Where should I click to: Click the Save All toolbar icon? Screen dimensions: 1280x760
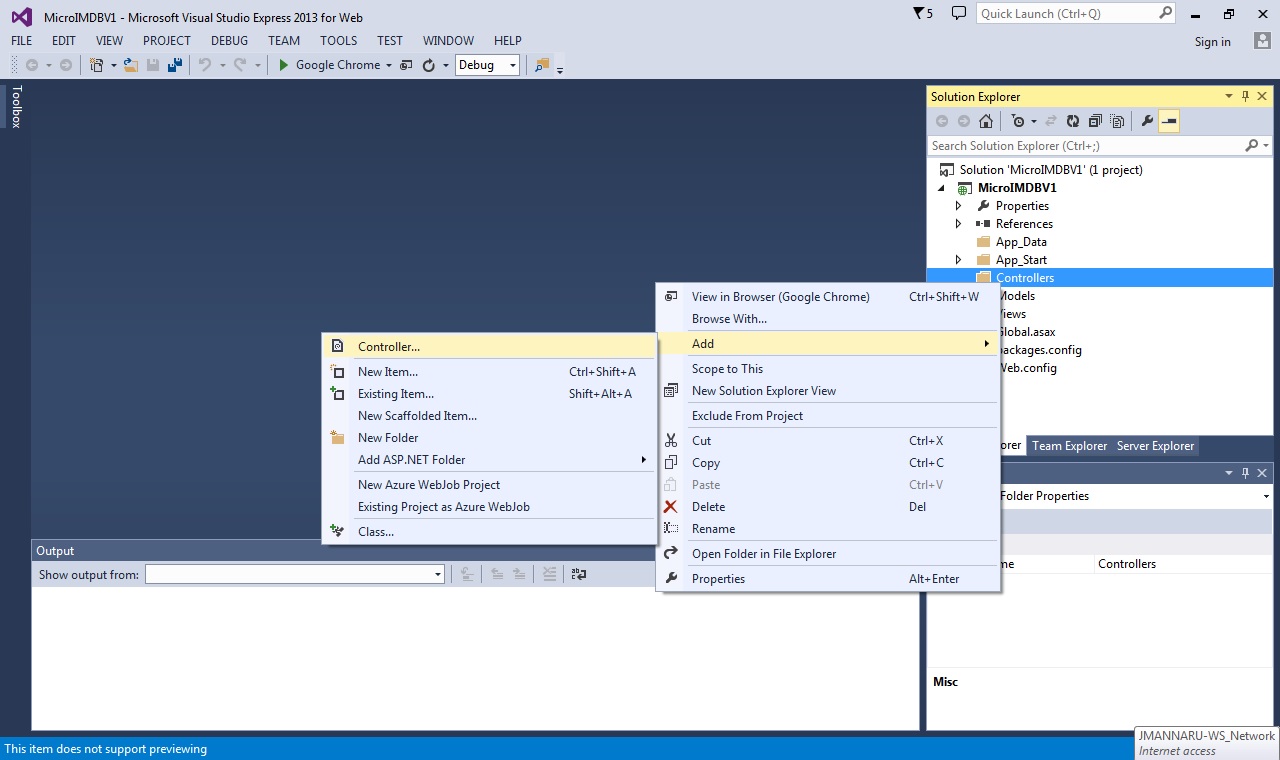174,65
